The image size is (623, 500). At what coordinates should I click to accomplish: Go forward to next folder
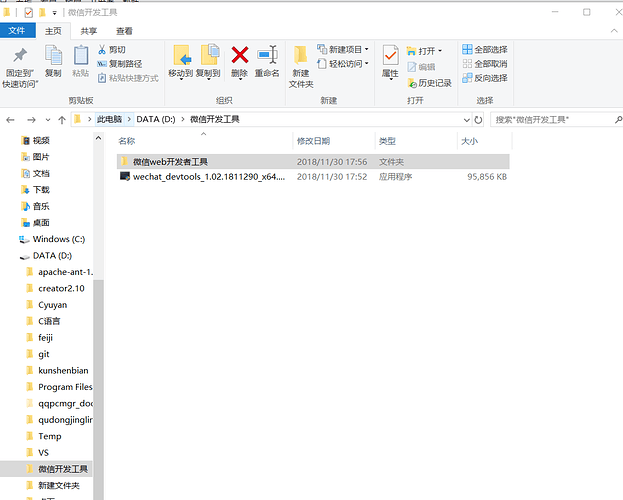31,120
